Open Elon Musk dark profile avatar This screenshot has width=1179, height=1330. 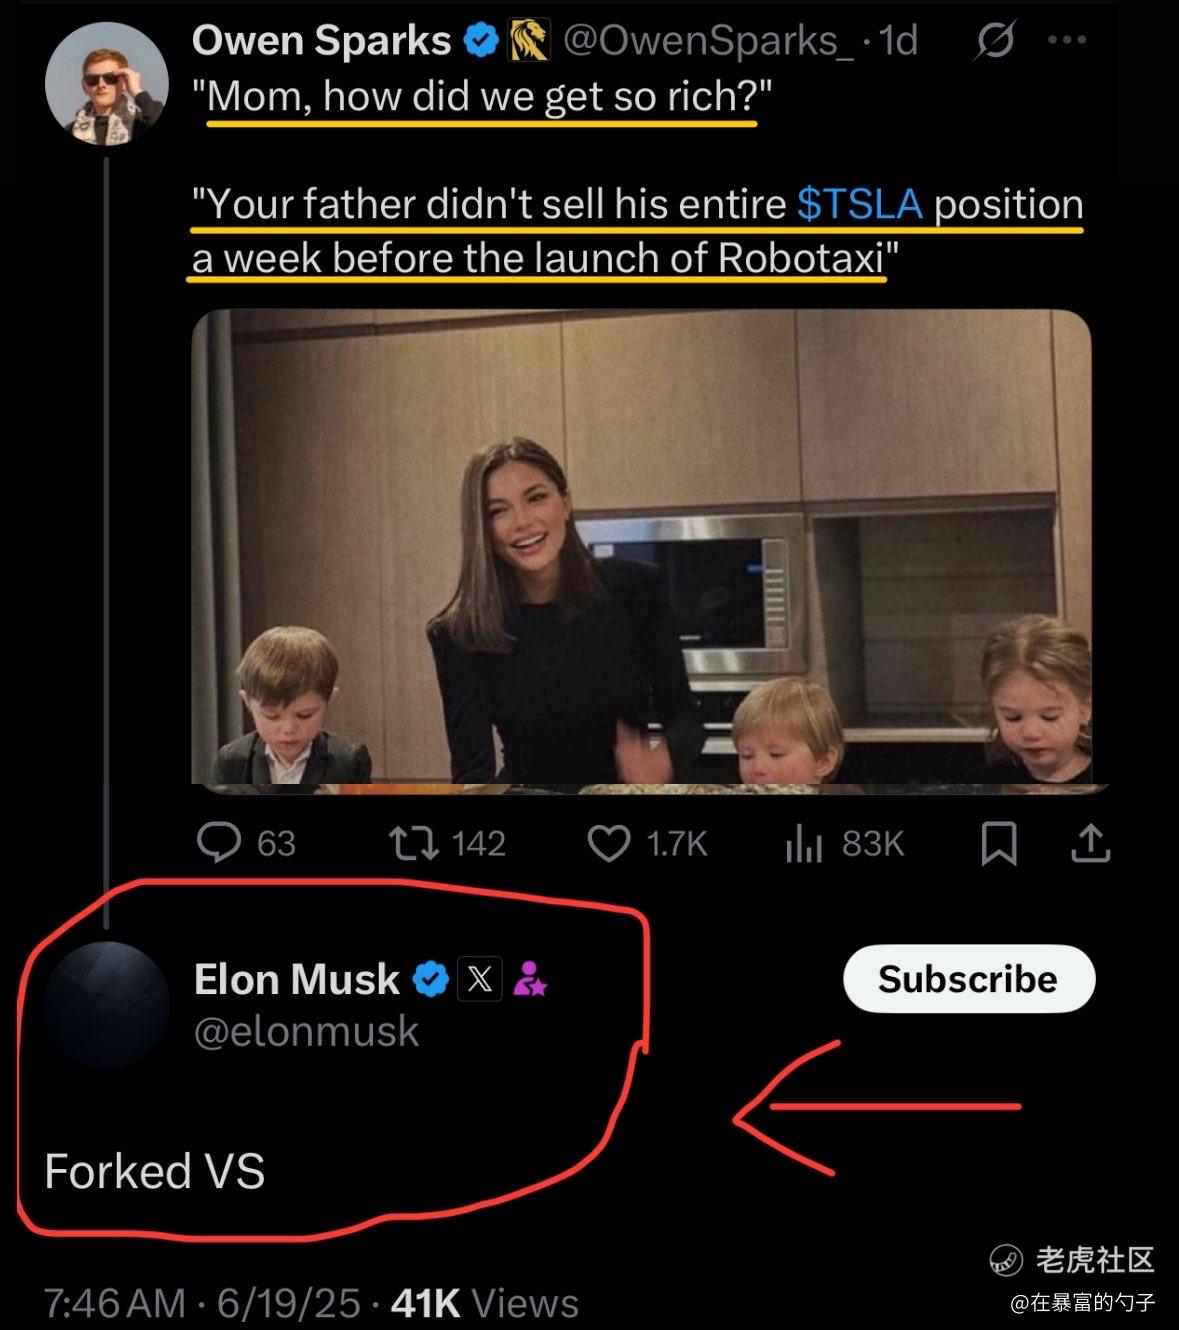click(107, 1003)
